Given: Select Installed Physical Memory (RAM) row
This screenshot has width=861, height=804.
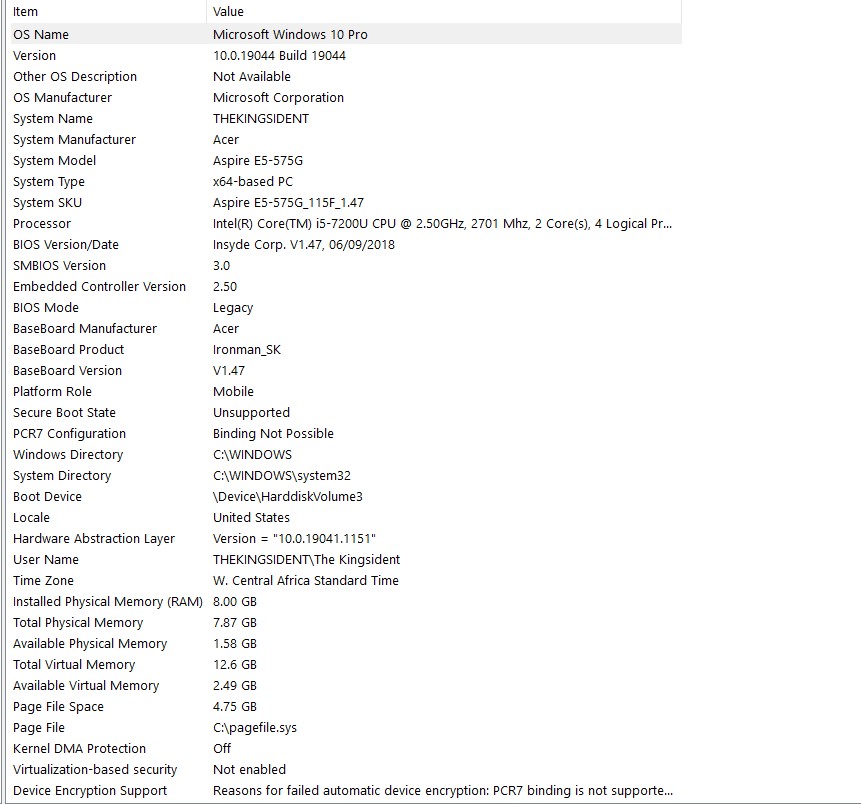Looking at the screenshot, I should (346, 602).
